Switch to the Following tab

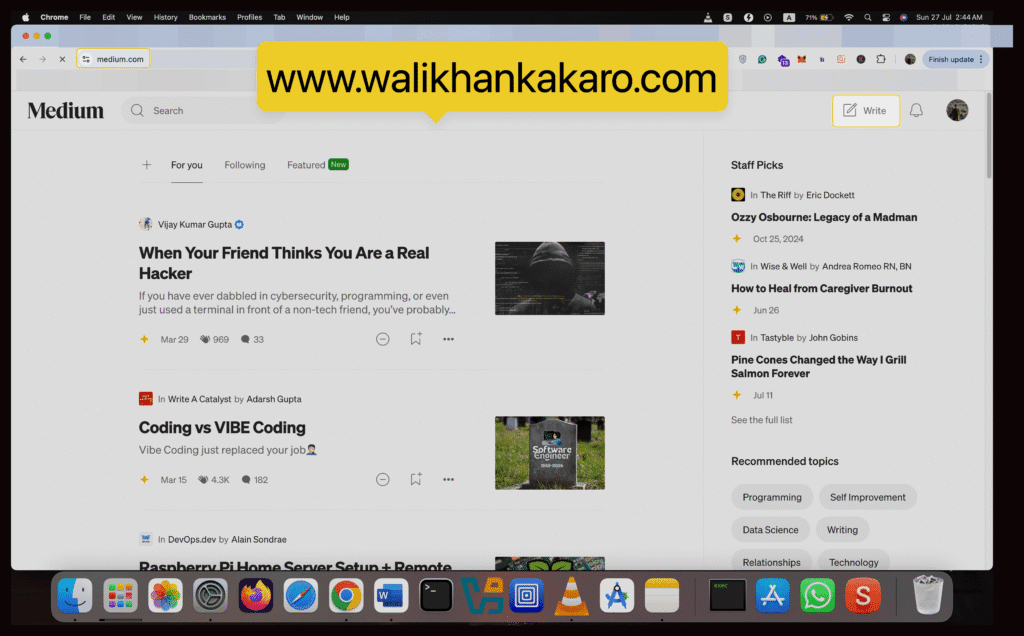pyautogui.click(x=245, y=165)
